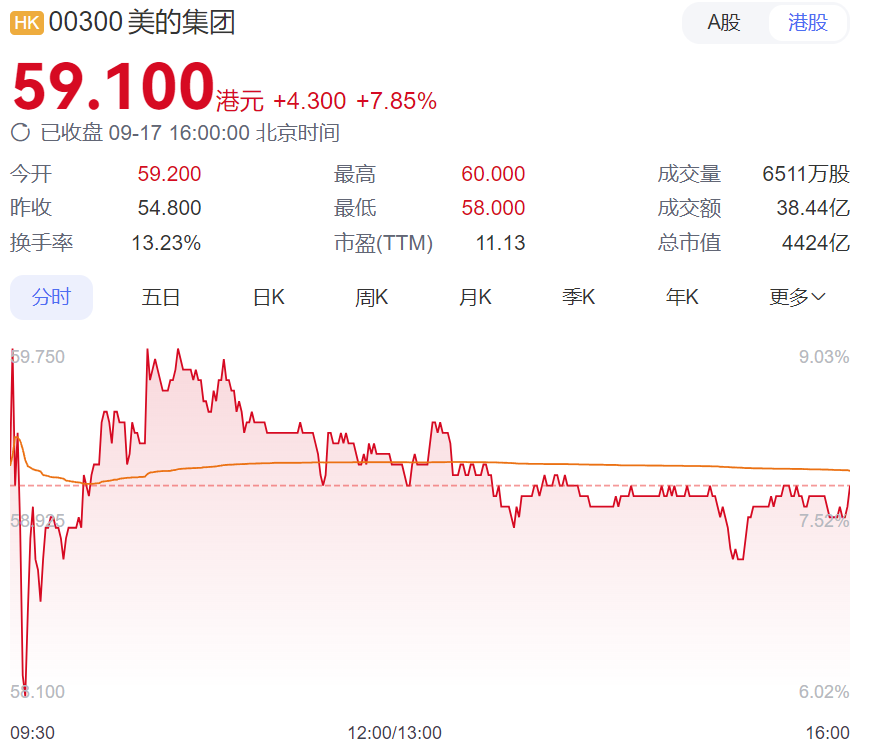873x751 pixels.
Task: Click the 7.52% axis label on chart
Action: click(824, 521)
